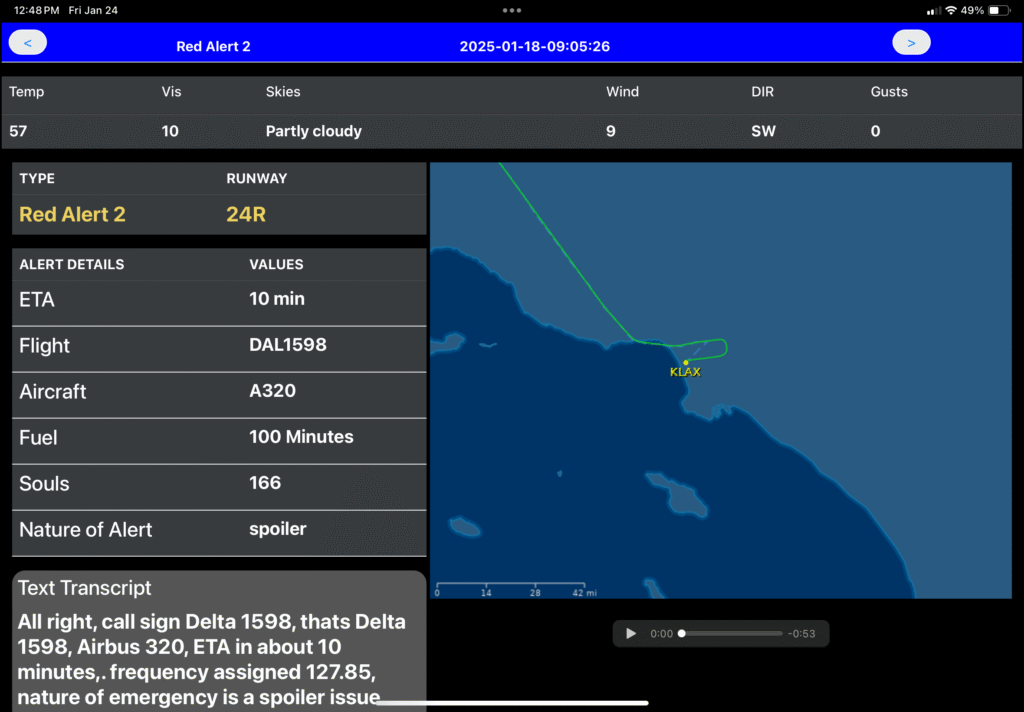1024x712 pixels.
Task: Click the Nature of Alert spoiler row
Action: (x=219, y=530)
